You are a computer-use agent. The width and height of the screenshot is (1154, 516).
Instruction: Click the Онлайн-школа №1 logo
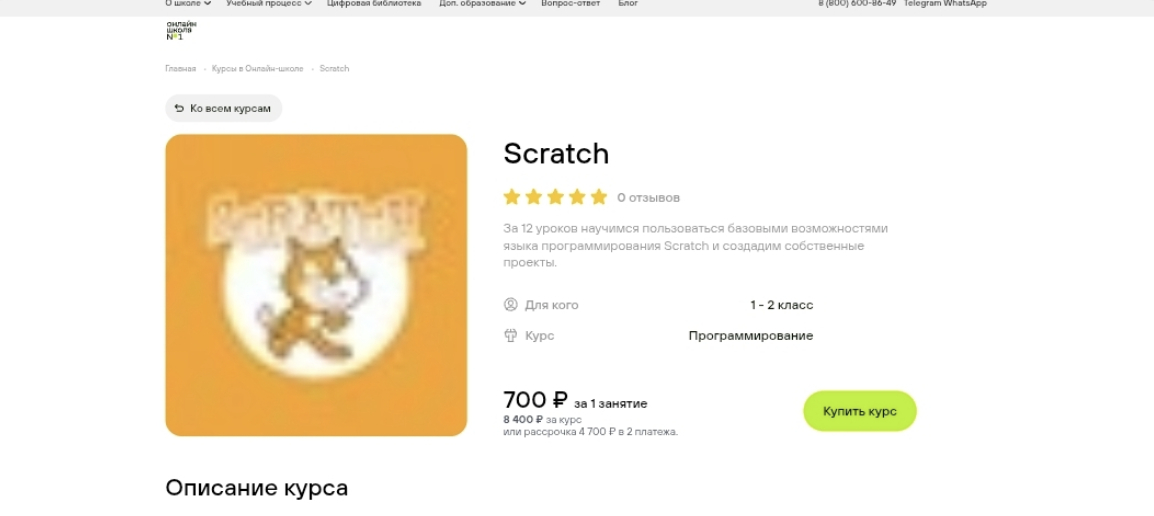click(x=181, y=31)
